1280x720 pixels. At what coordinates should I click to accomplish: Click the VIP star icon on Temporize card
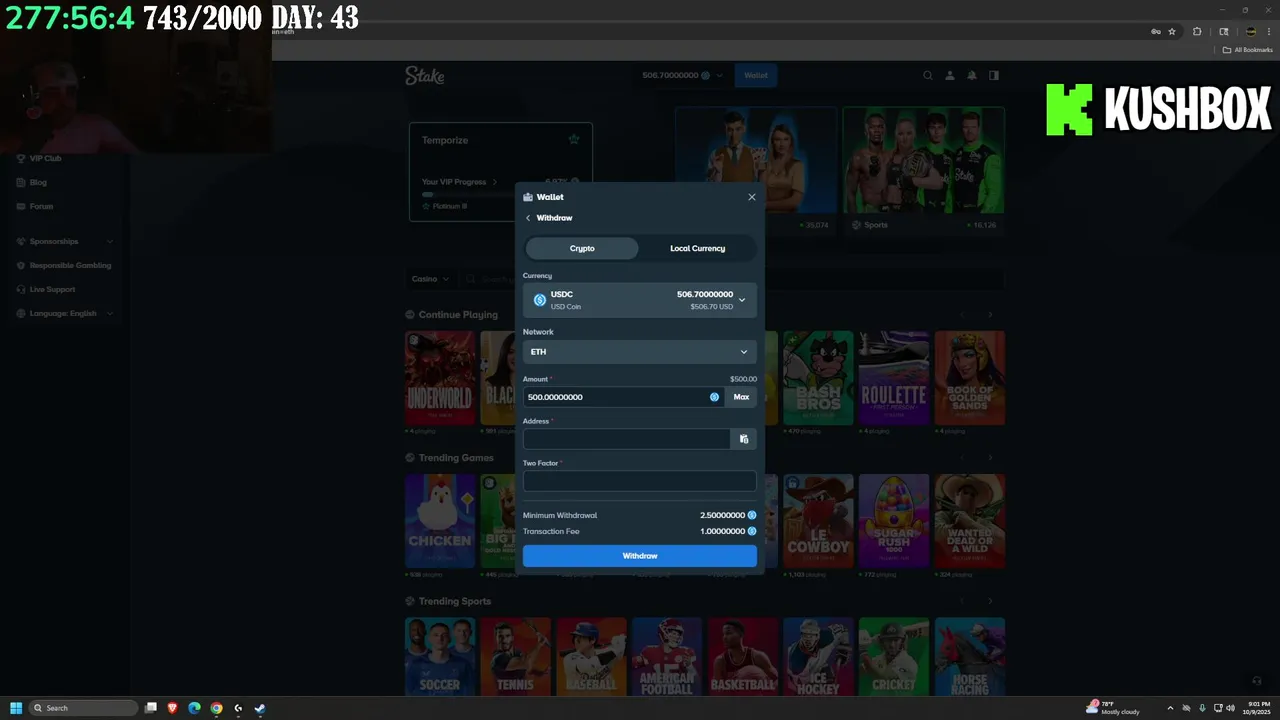click(574, 140)
